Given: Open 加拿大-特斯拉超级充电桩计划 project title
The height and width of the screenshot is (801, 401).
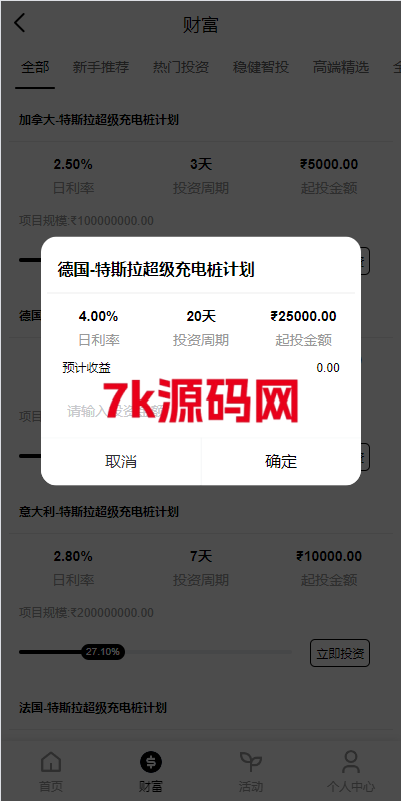Looking at the screenshot, I should [x=99, y=120].
